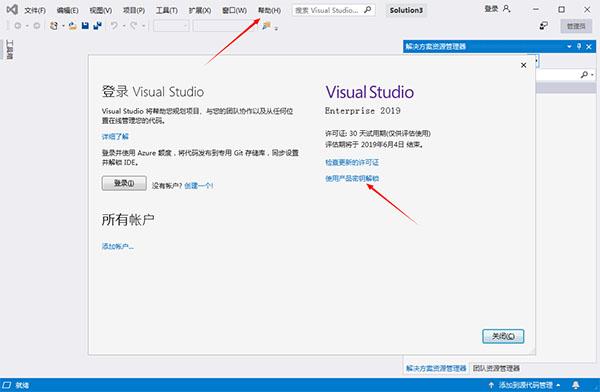Click the navigate forward toolbar icon

[37, 26]
